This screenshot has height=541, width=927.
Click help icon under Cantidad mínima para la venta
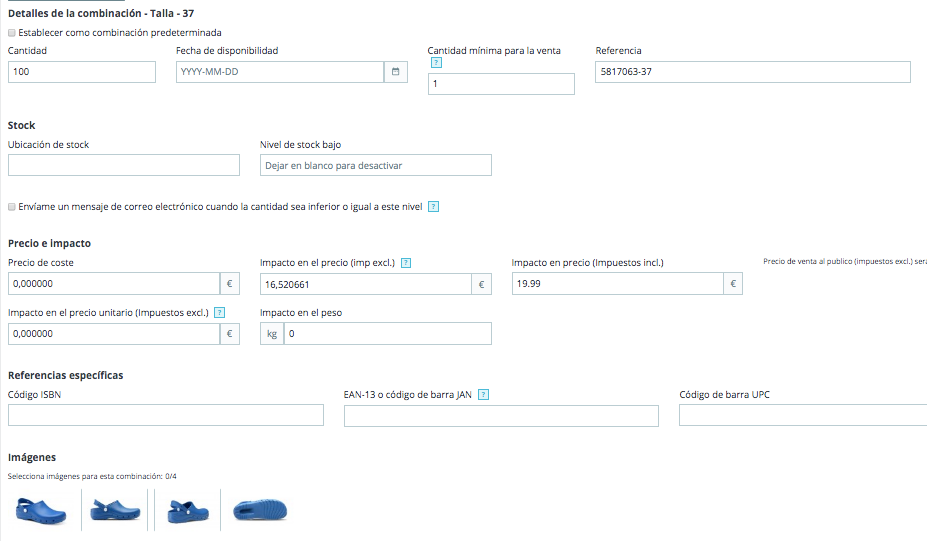coord(436,62)
